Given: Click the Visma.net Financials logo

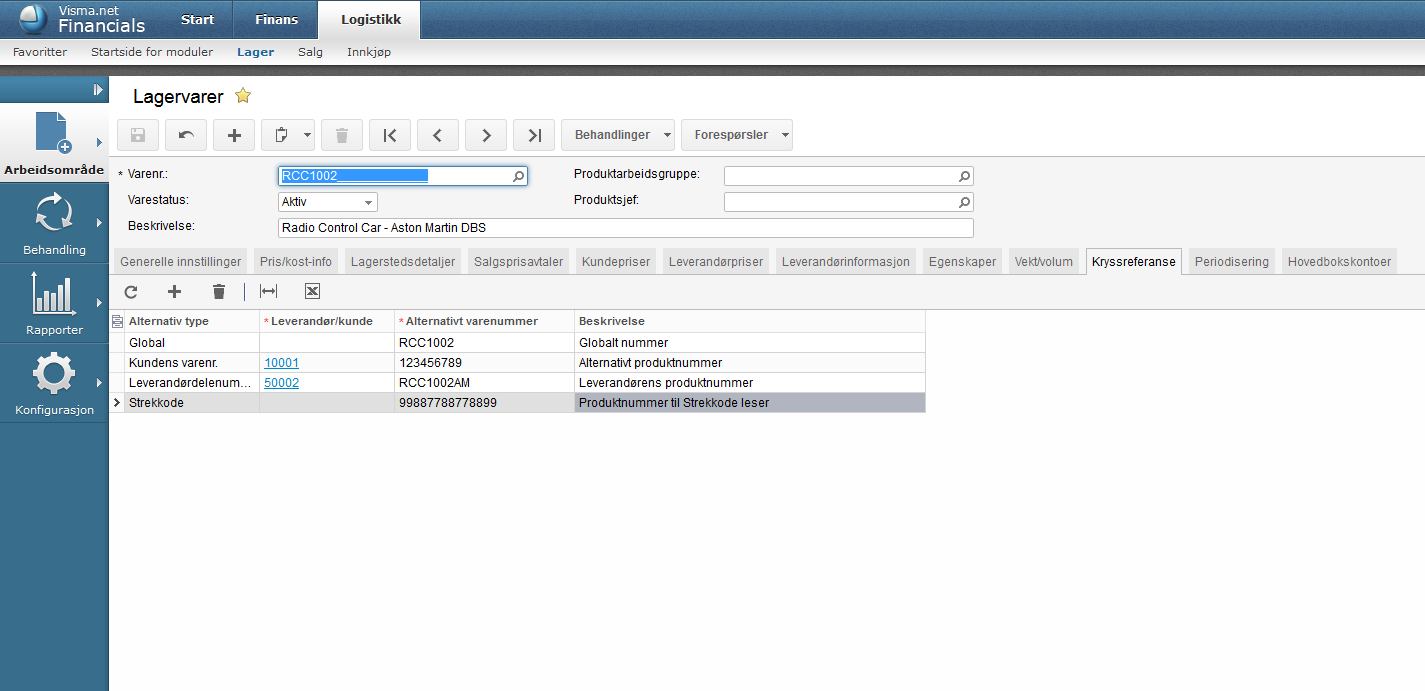Looking at the screenshot, I should pos(82,19).
